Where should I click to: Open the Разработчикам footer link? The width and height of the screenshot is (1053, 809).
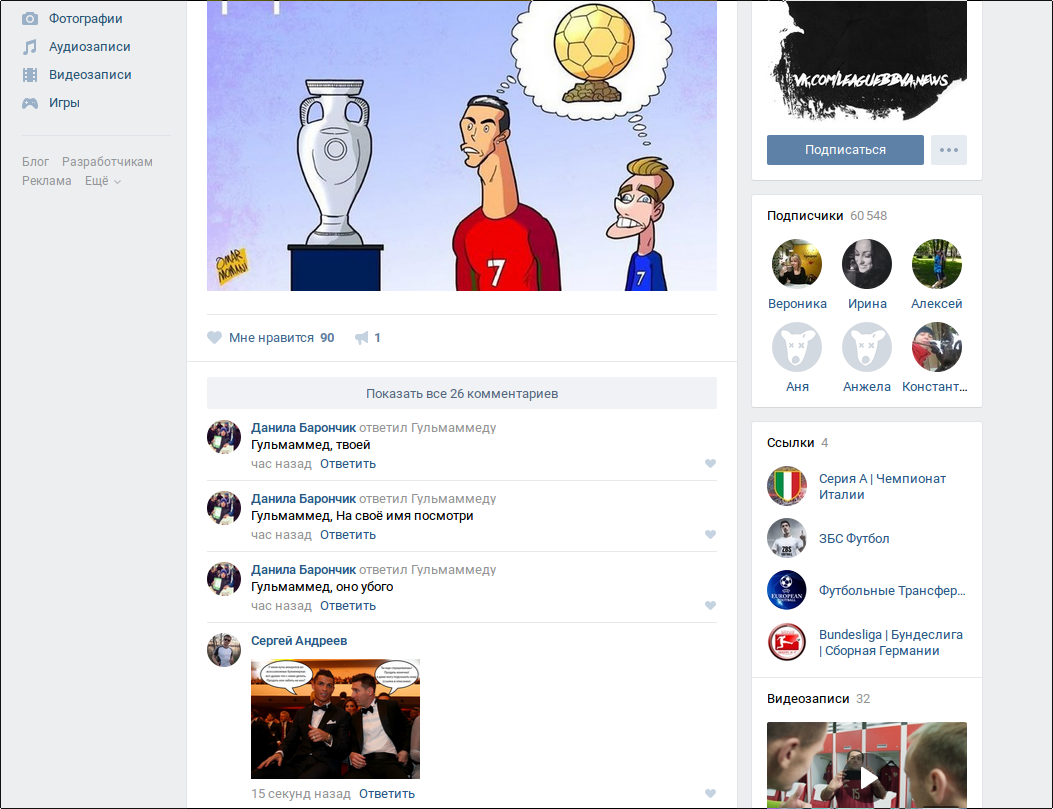pos(107,162)
